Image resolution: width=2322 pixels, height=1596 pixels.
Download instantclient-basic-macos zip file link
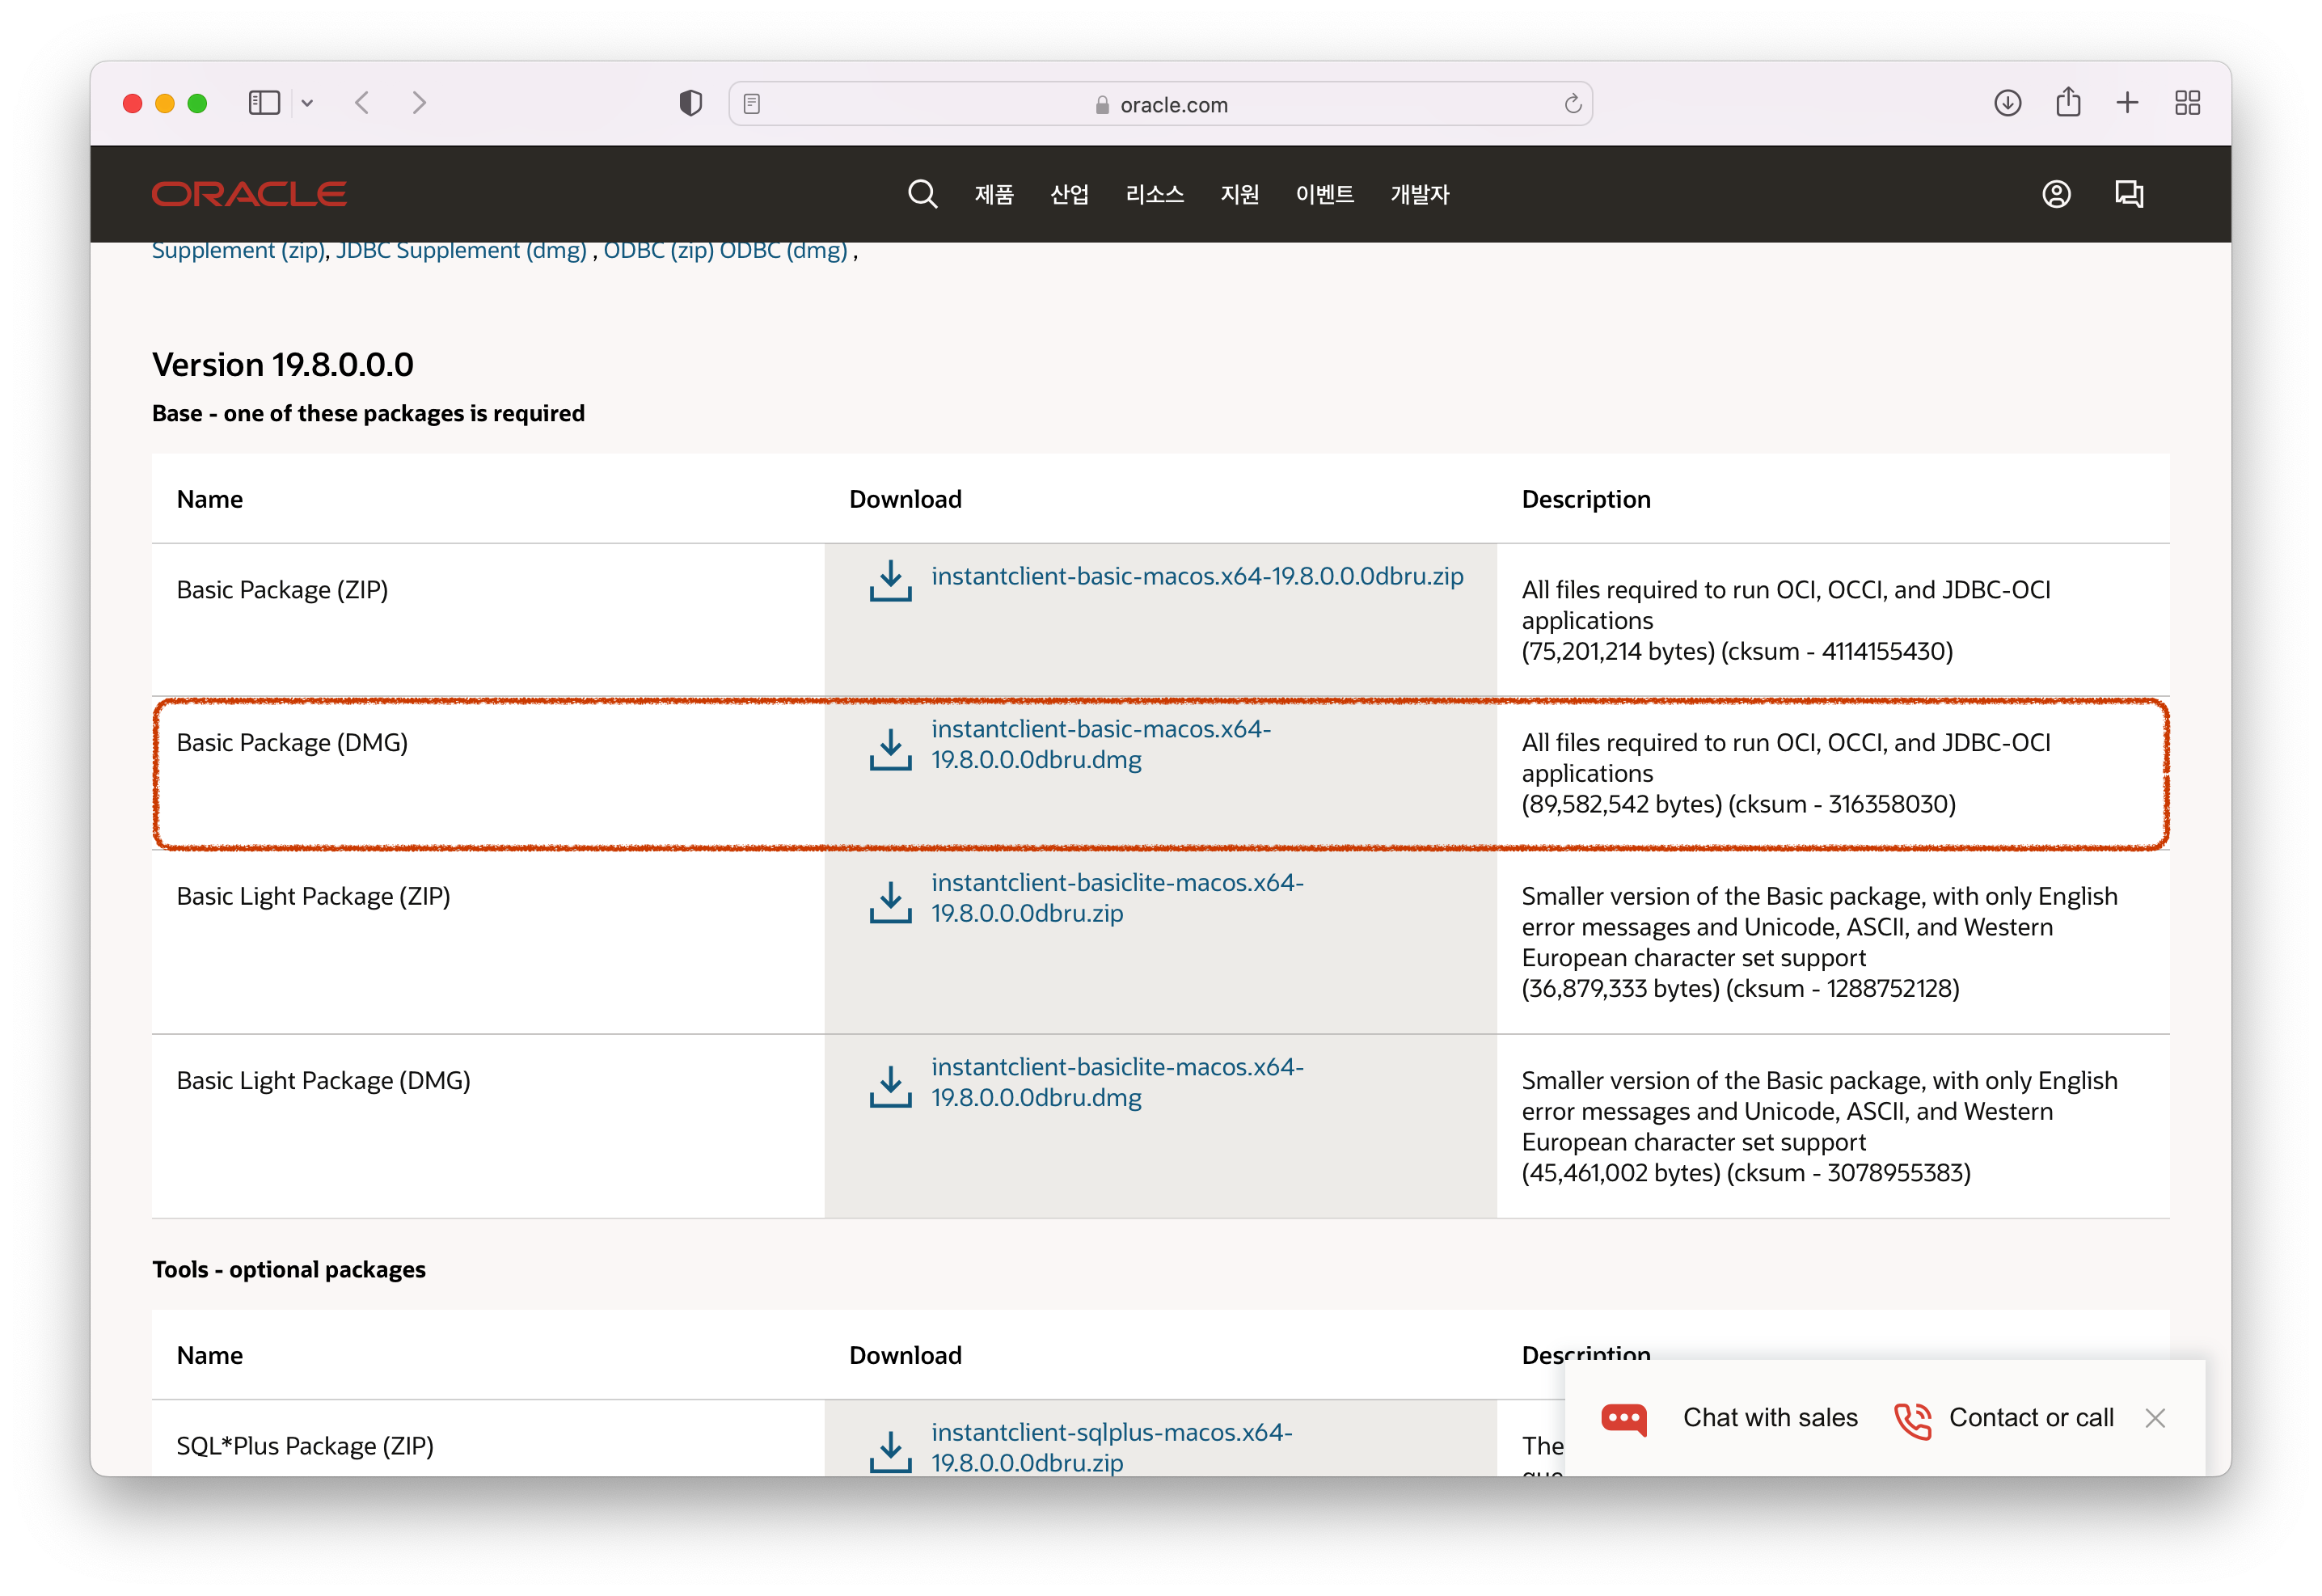(1197, 576)
